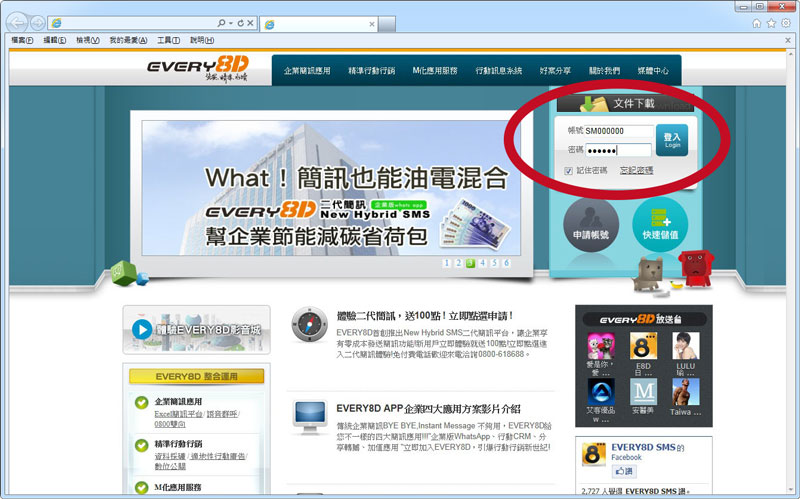The width and height of the screenshot is (800, 499).
Task: Click the address bar search magnifier icon
Action: [221, 23]
